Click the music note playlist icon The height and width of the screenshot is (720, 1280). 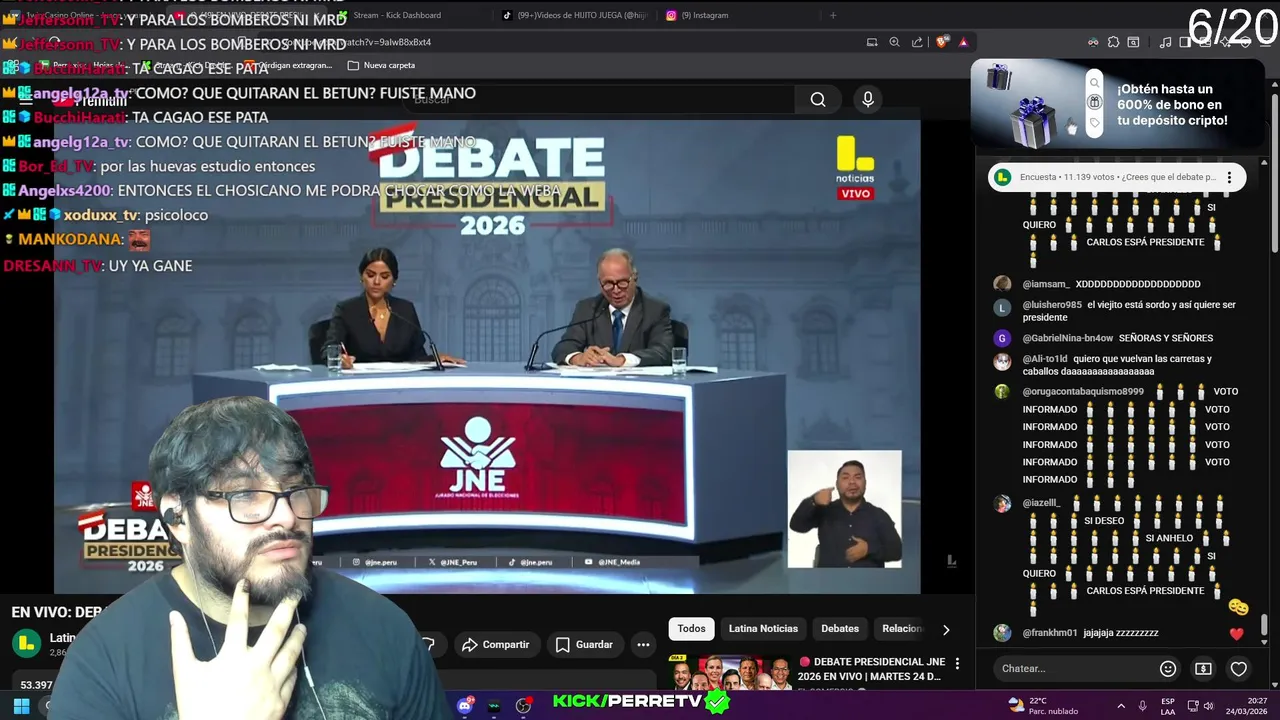(x=1165, y=42)
